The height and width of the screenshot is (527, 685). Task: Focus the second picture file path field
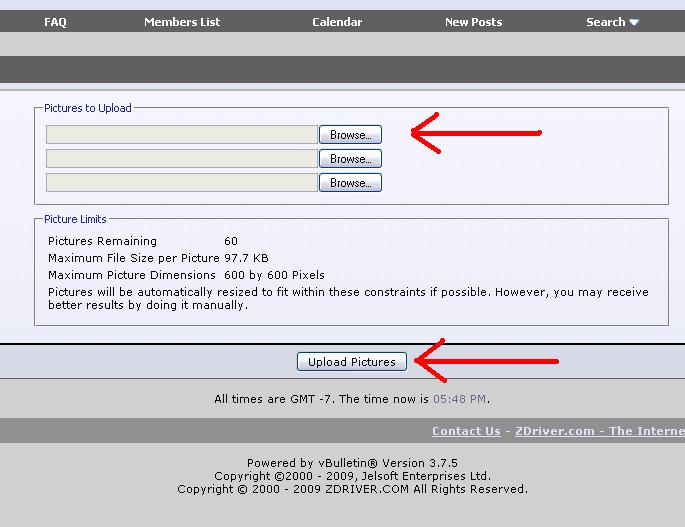182,159
